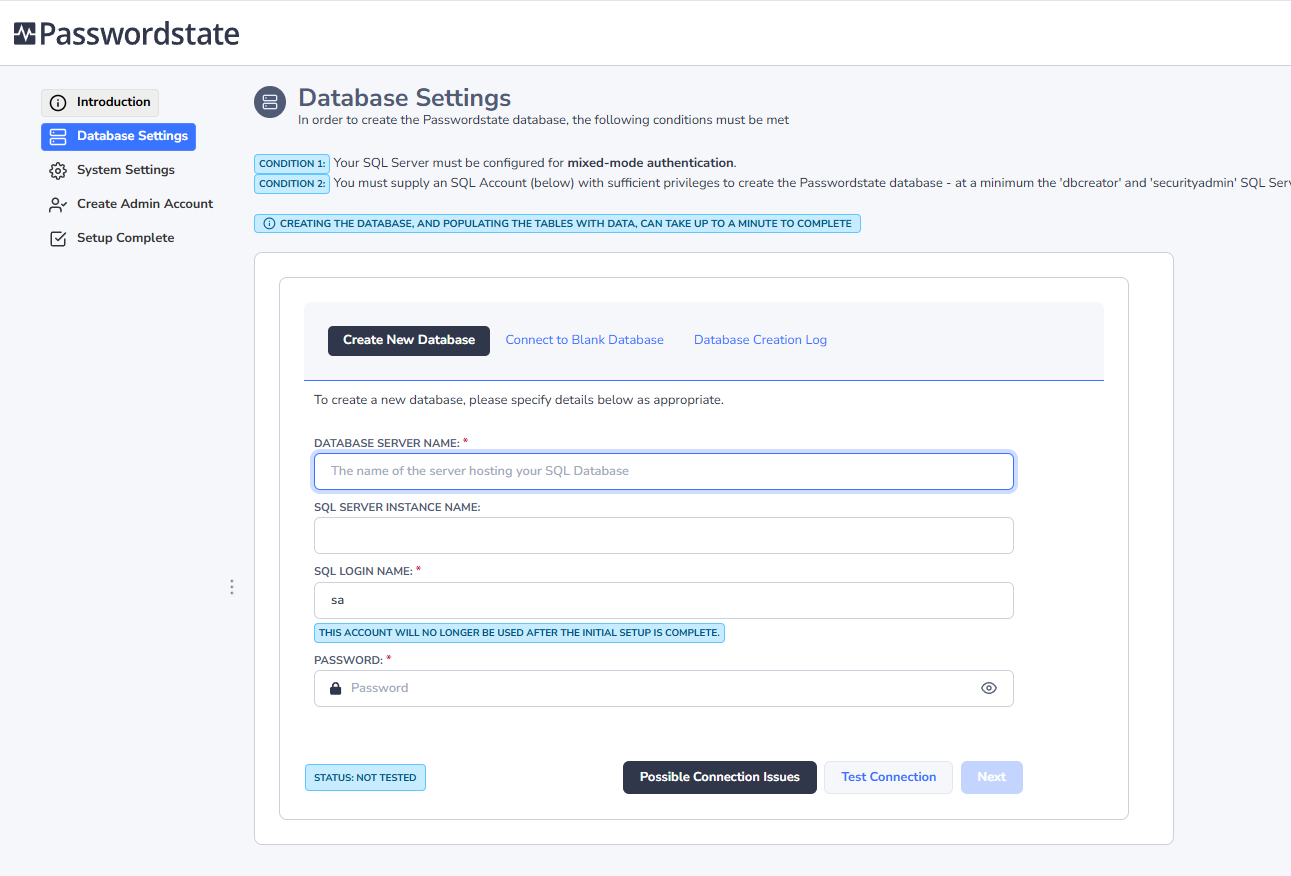Image resolution: width=1291 pixels, height=876 pixels.
Task: Click the SQL LOGIN NAME label
Action: pyautogui.click(x=363, y=571)
